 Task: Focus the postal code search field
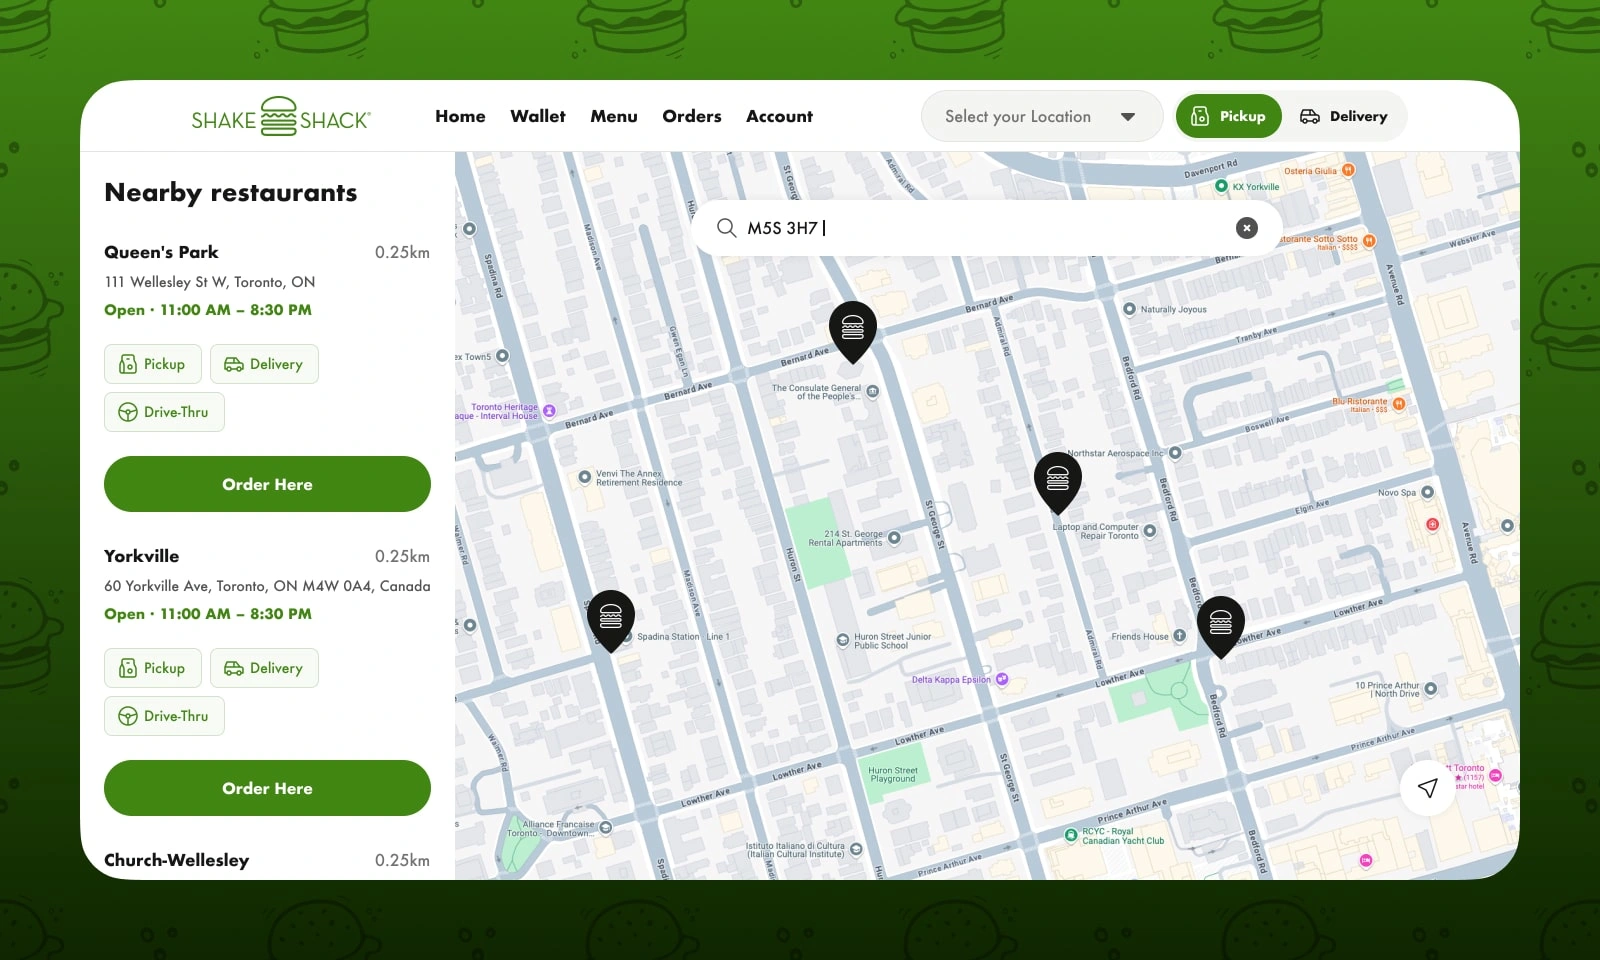[x=986, y=228]
